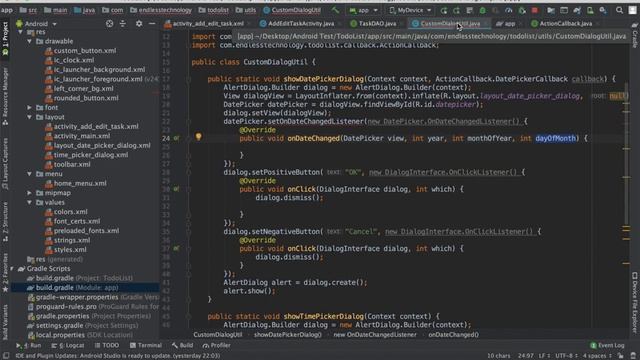Collapse the menu folder

coord(29,174)
